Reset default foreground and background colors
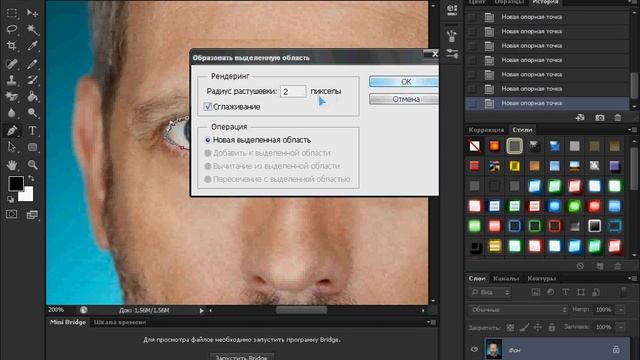The width and height of the screenshot is (640, 360). tap(11, 199)
